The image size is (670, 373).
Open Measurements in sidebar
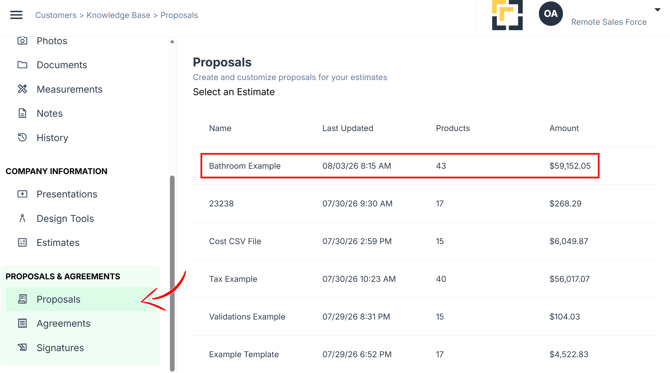(x=69, y=89)
